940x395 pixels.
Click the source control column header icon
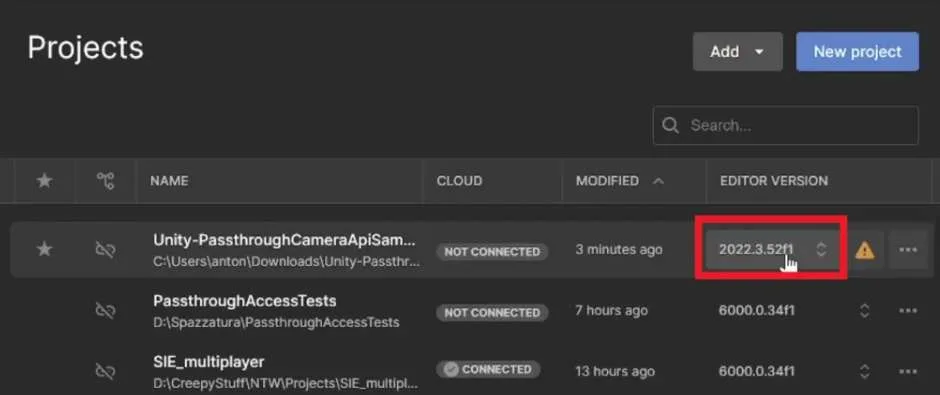pyautogui.click(x=106, y=180)
